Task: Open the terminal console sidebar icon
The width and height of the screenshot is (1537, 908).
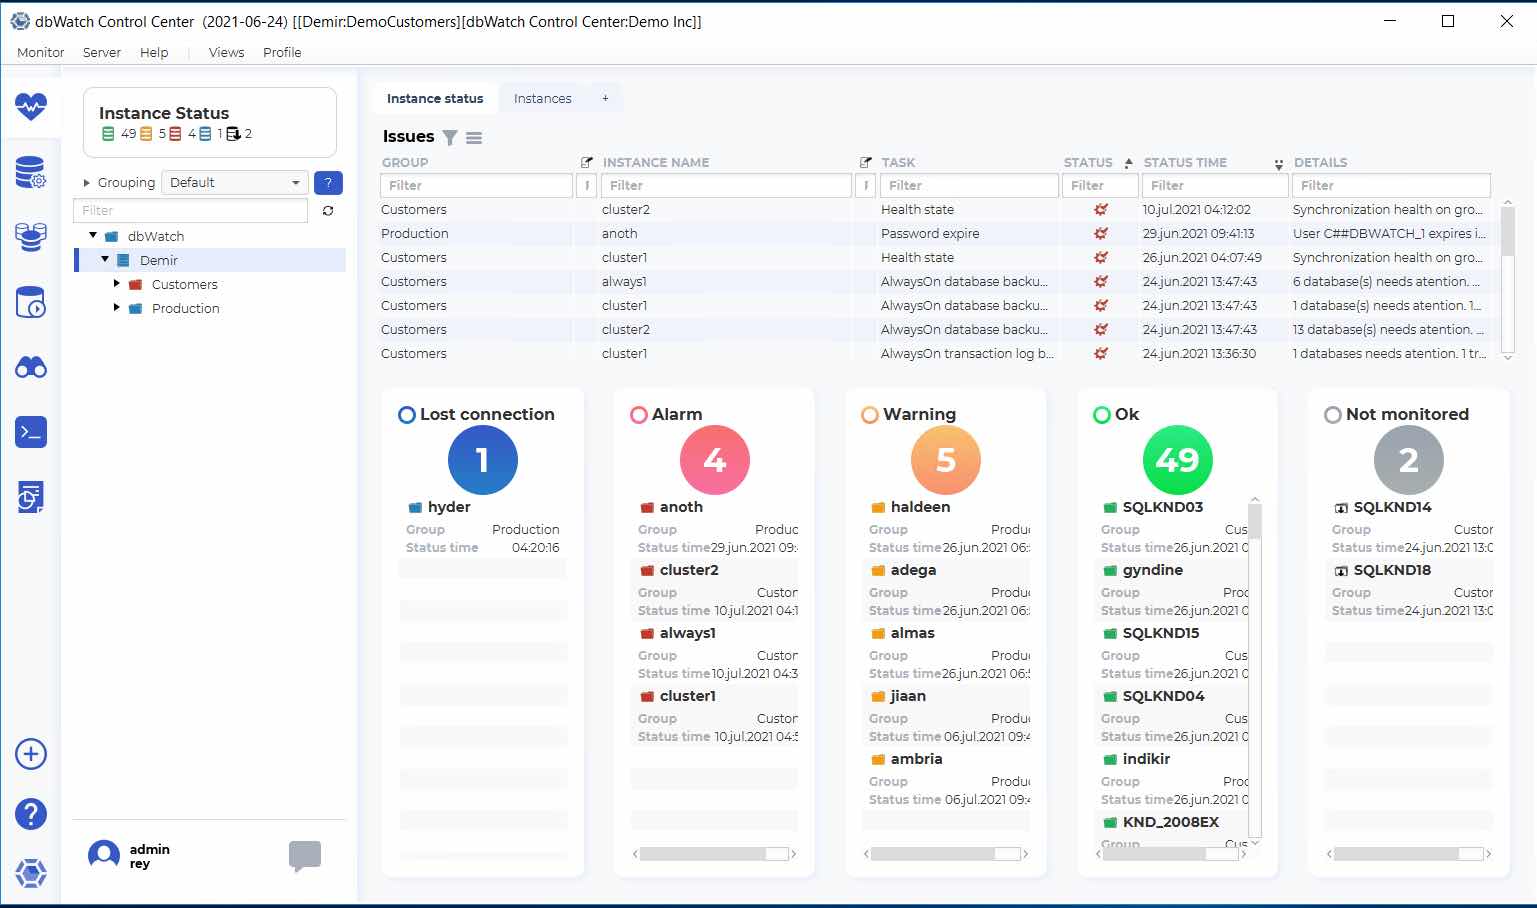Action: 31,432
